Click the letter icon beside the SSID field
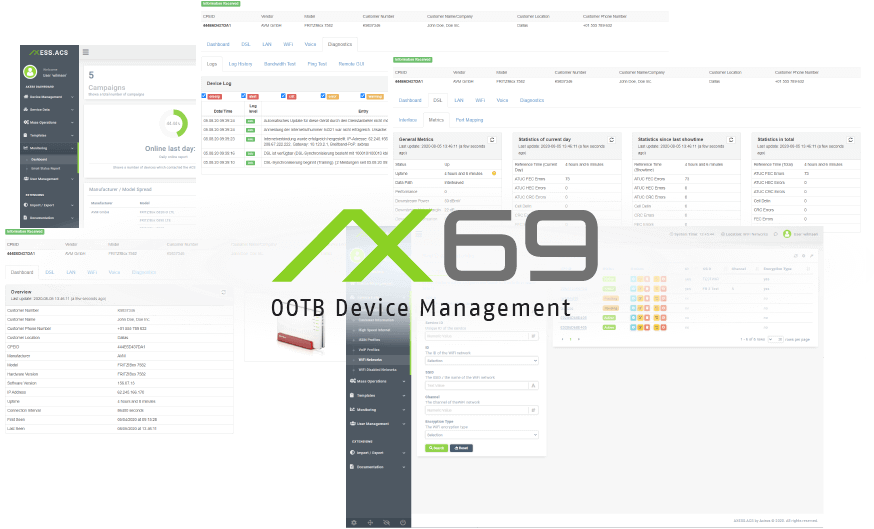 pyautogui.click(x=533, y=386)
